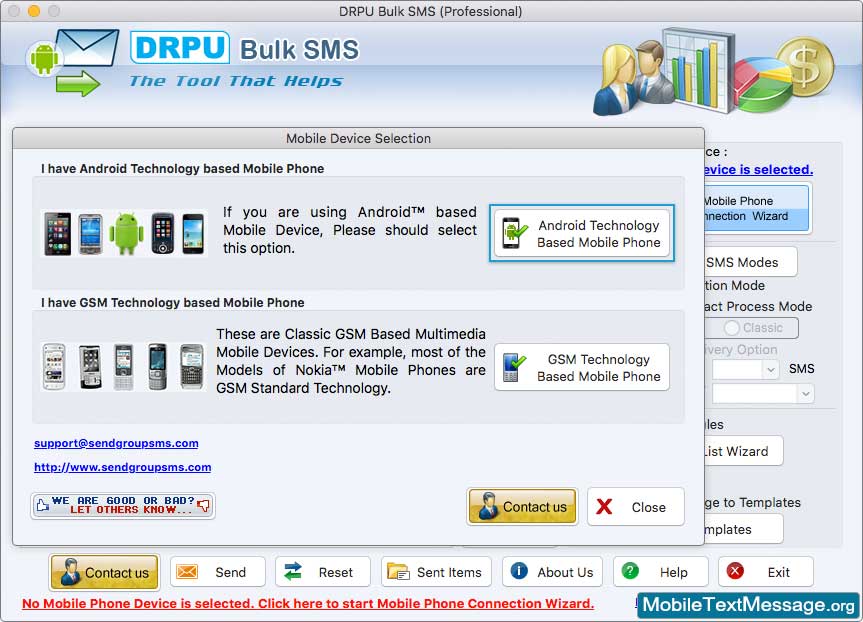Select the Classic radio option
This screenshot has width=863, height=622.
point(731,328)
